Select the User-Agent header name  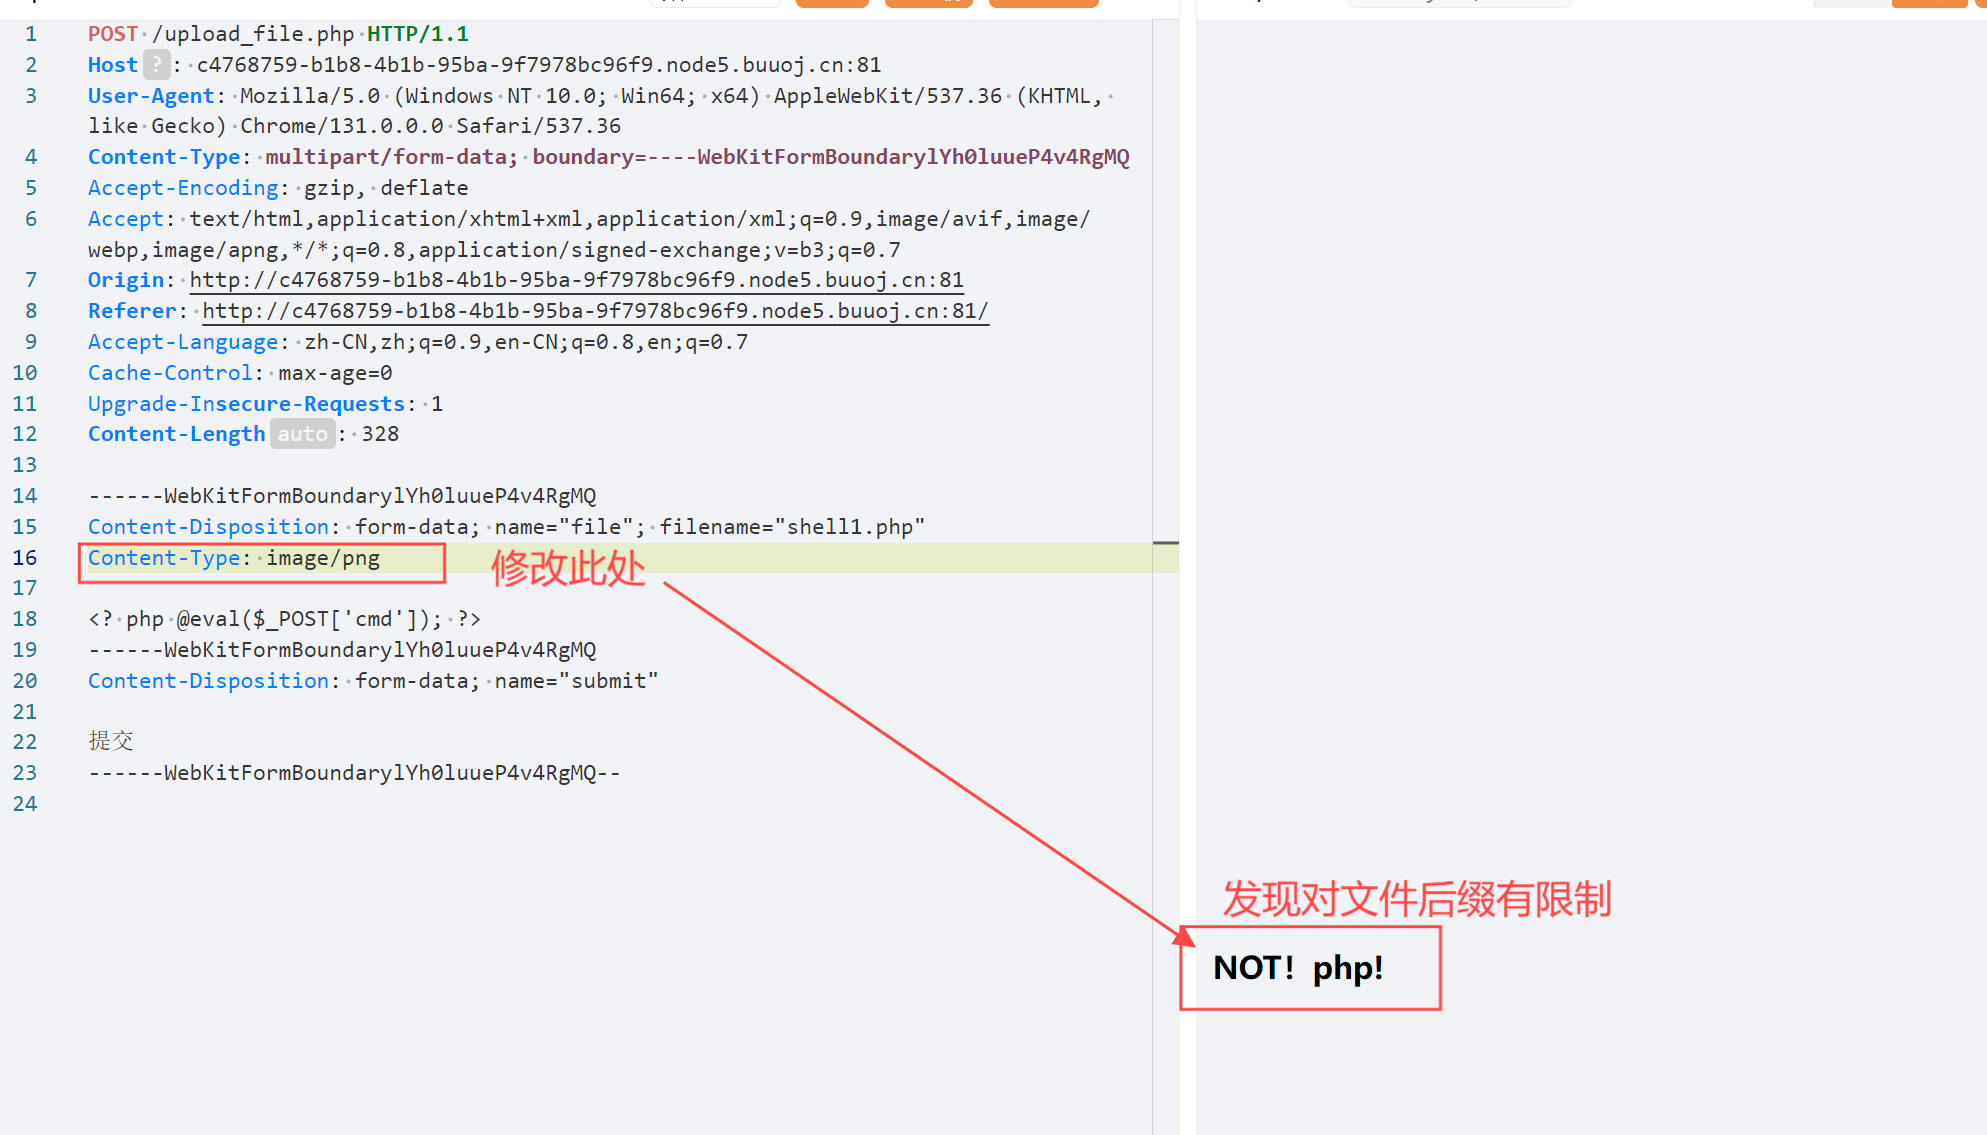[x=151, y=96]
